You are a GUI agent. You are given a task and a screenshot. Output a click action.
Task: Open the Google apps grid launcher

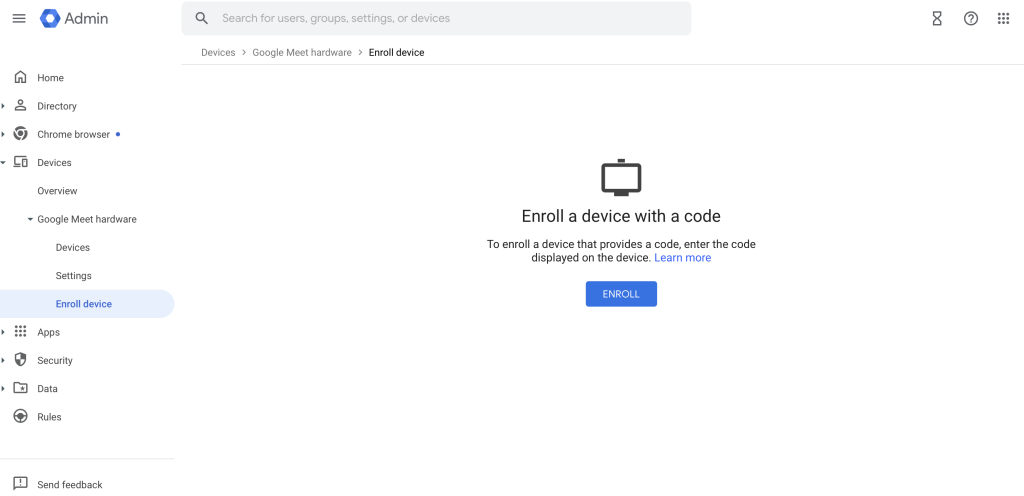[1003, 18]
